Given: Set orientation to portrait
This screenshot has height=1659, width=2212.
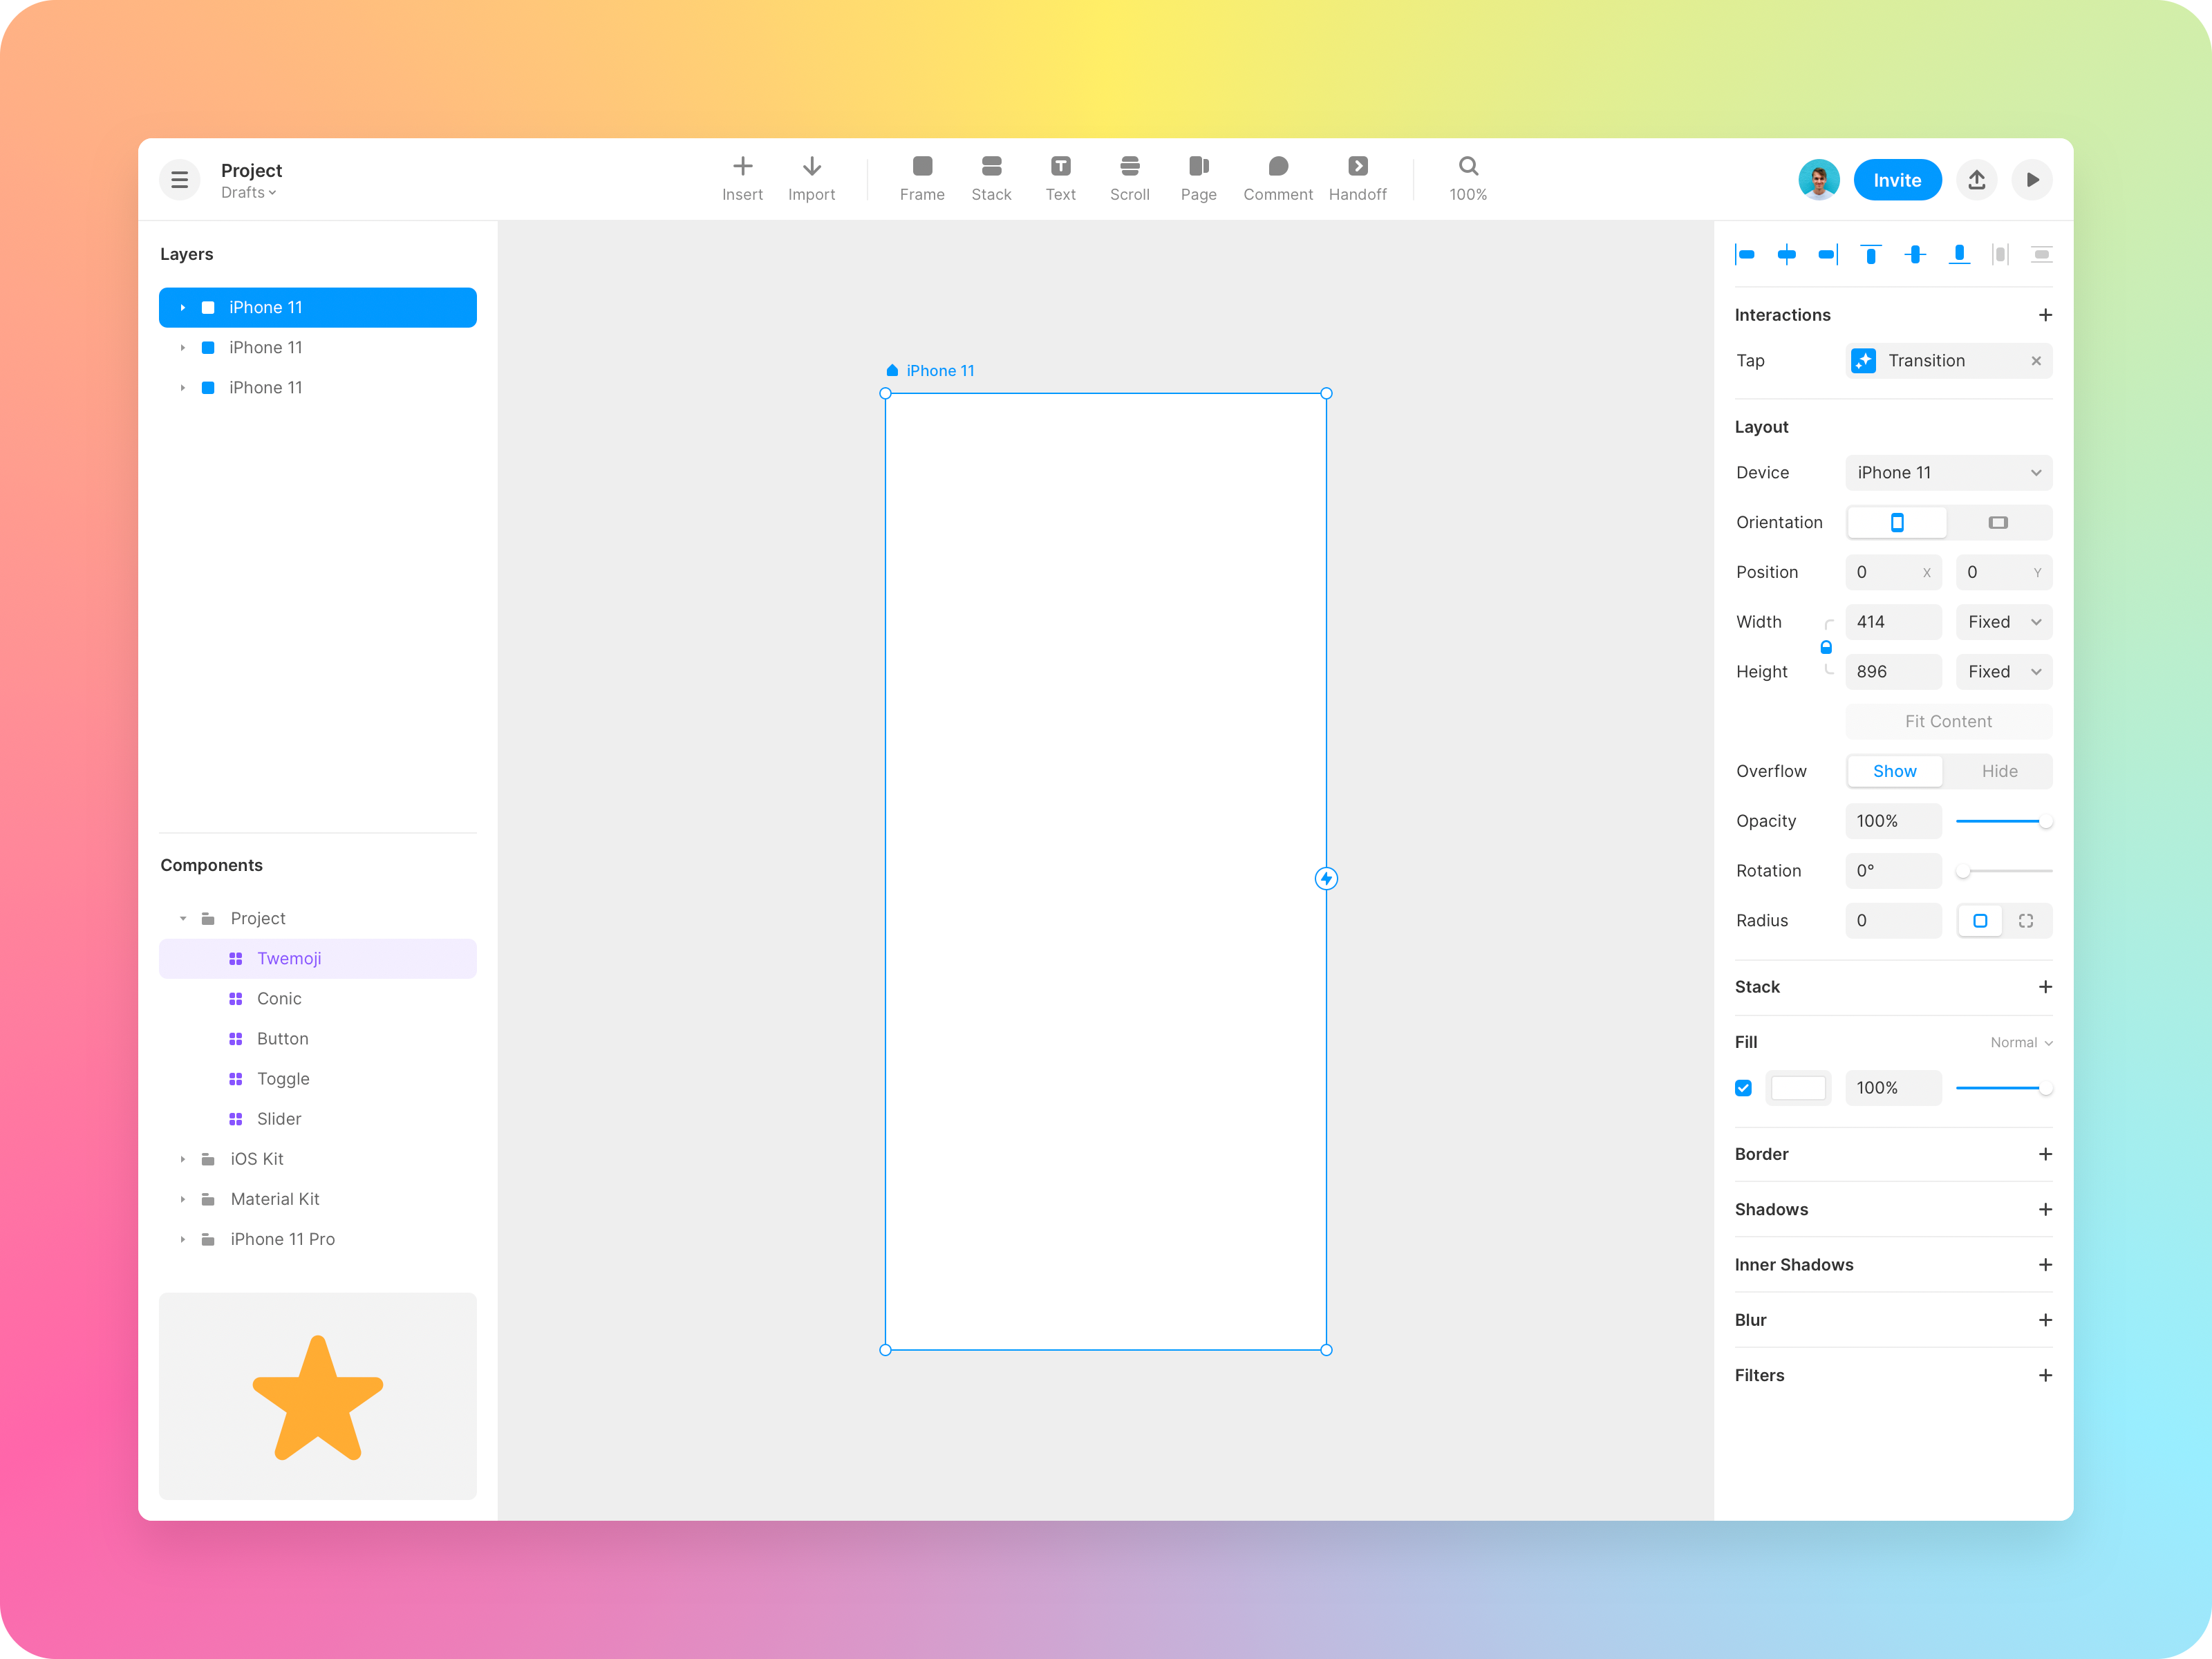Looking at the screenshot, I should (1897, 522).
